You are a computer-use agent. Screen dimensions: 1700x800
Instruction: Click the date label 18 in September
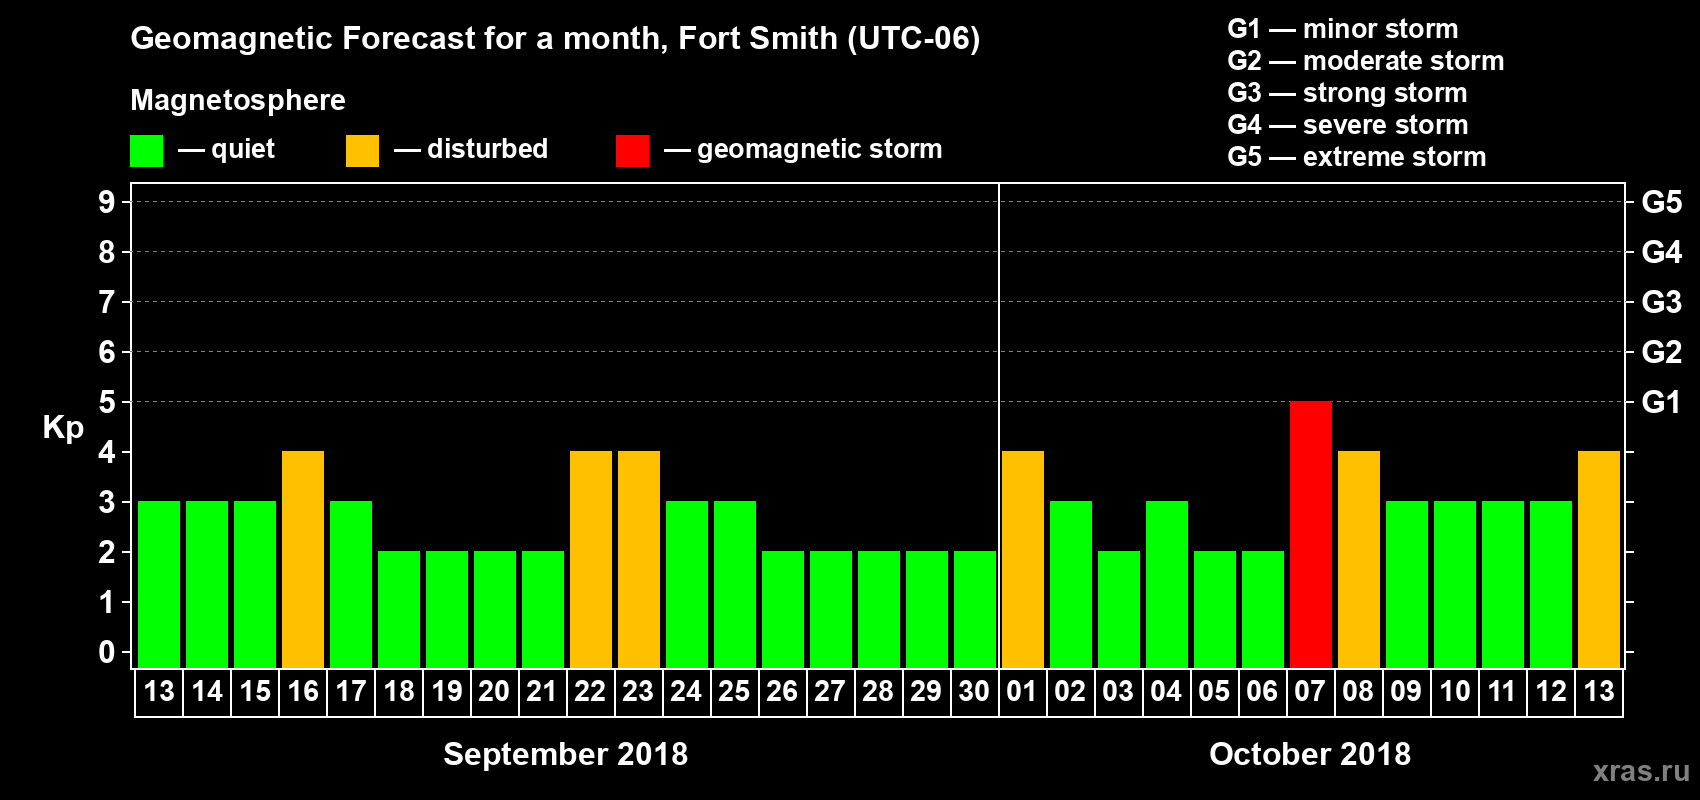(x=399, y=691)
